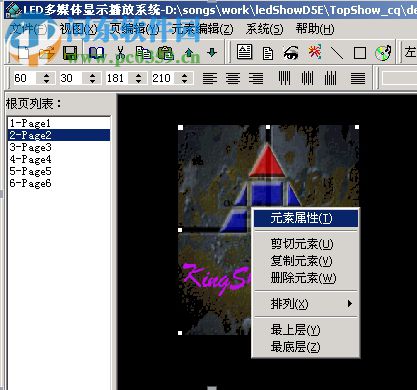Click the stepper arrows for value 181
This screenshot has height=390, width=417.
(139, 78)
